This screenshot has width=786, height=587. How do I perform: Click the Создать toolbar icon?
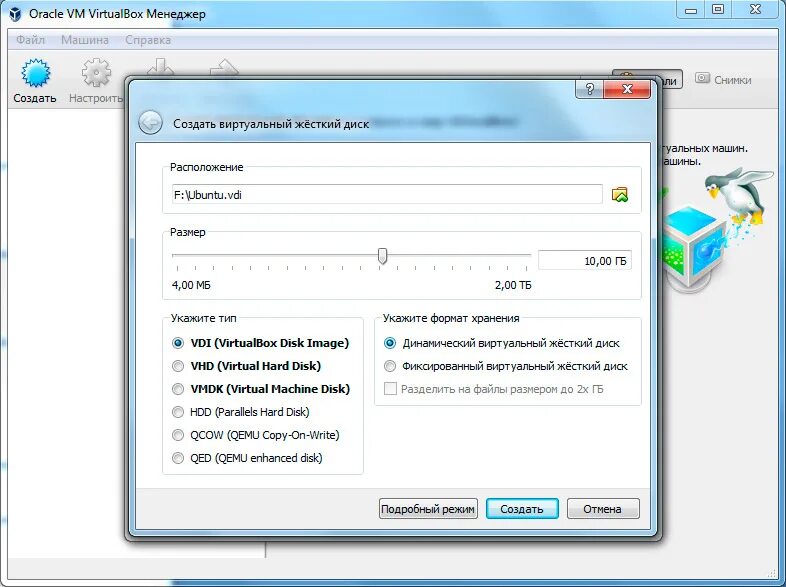click(x=35, y=73)
